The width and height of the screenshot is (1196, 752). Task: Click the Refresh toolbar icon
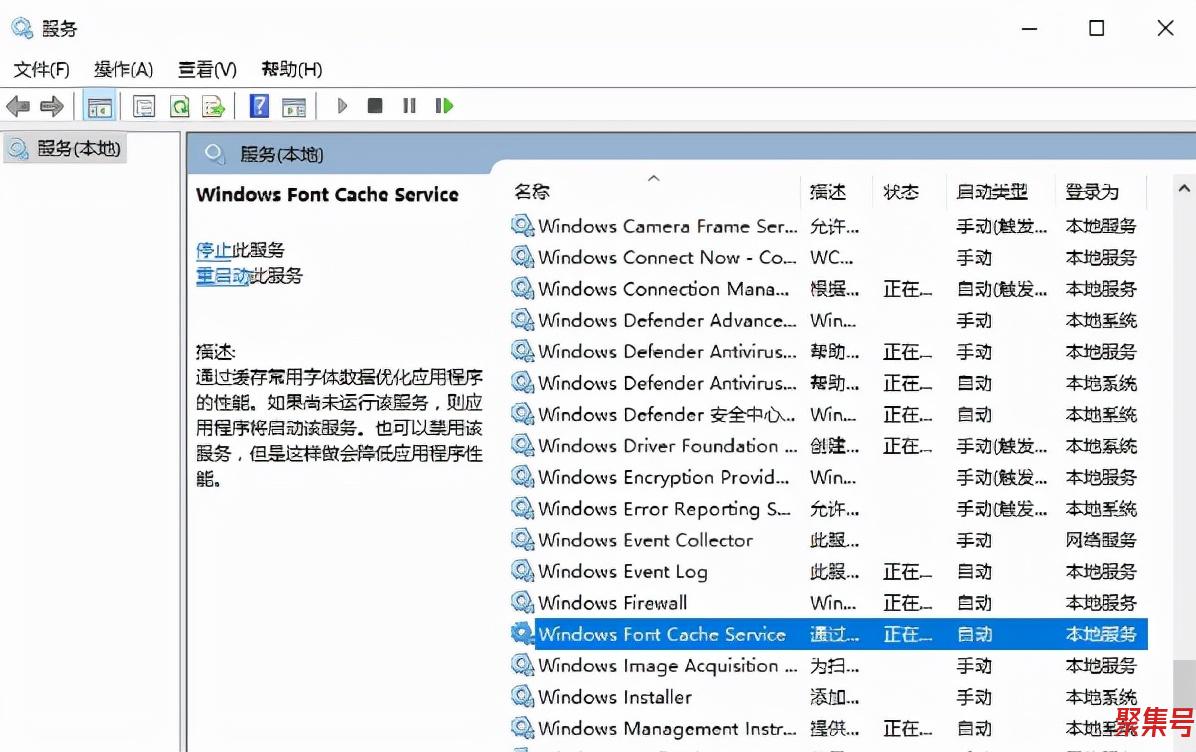tap(179, 106)
